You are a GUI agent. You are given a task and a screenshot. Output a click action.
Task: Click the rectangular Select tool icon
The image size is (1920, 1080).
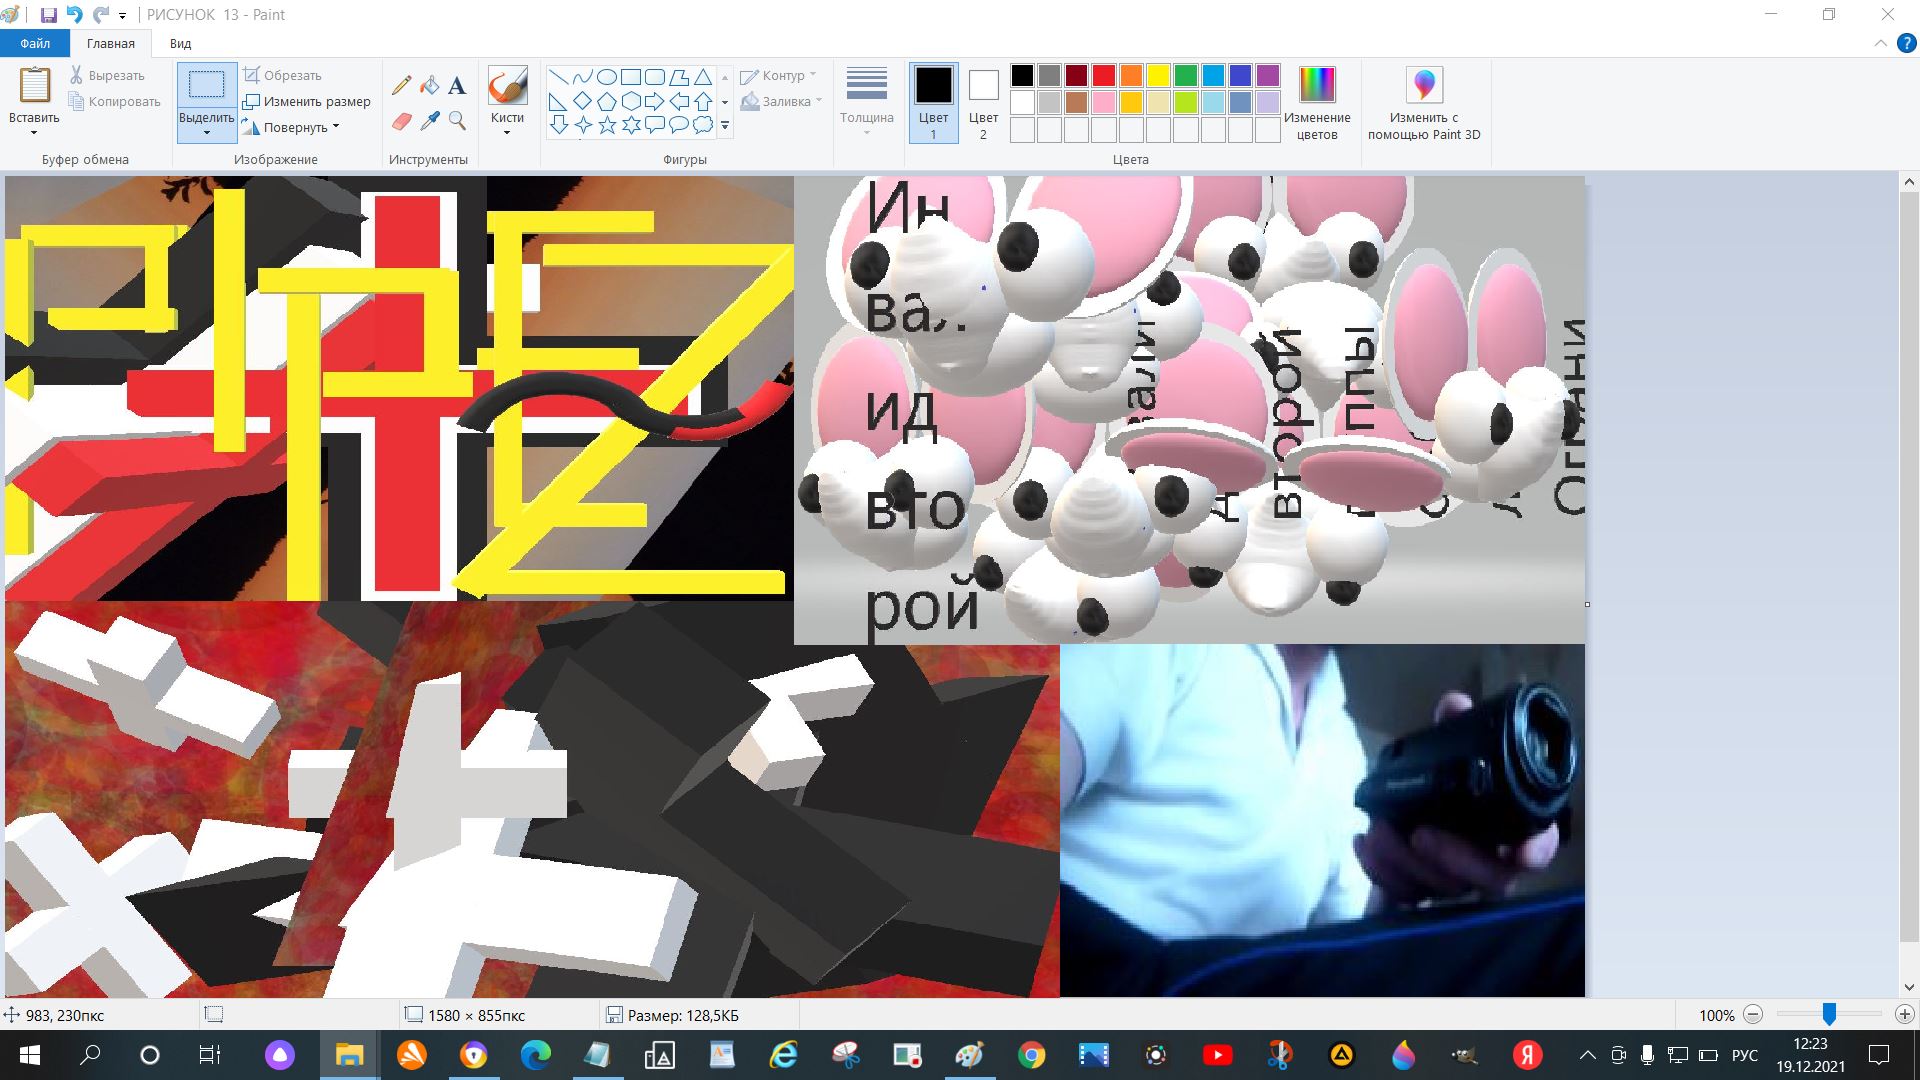point(207,86)
